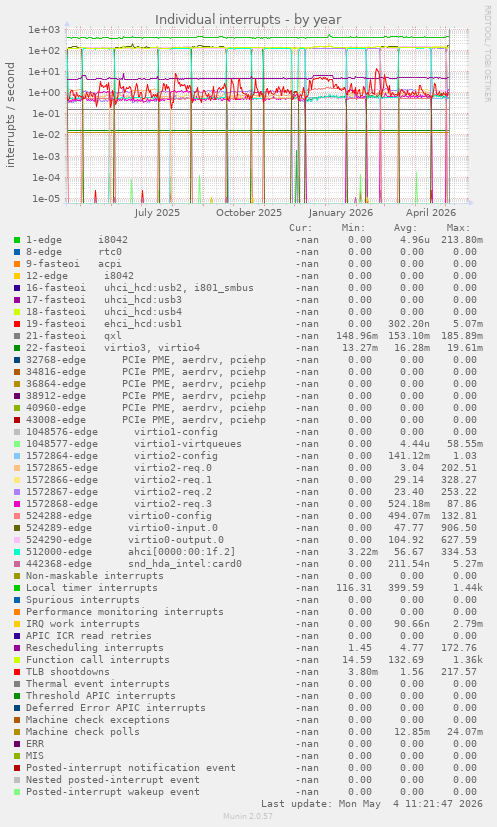Click the Machine check polls label

(83, 732)
